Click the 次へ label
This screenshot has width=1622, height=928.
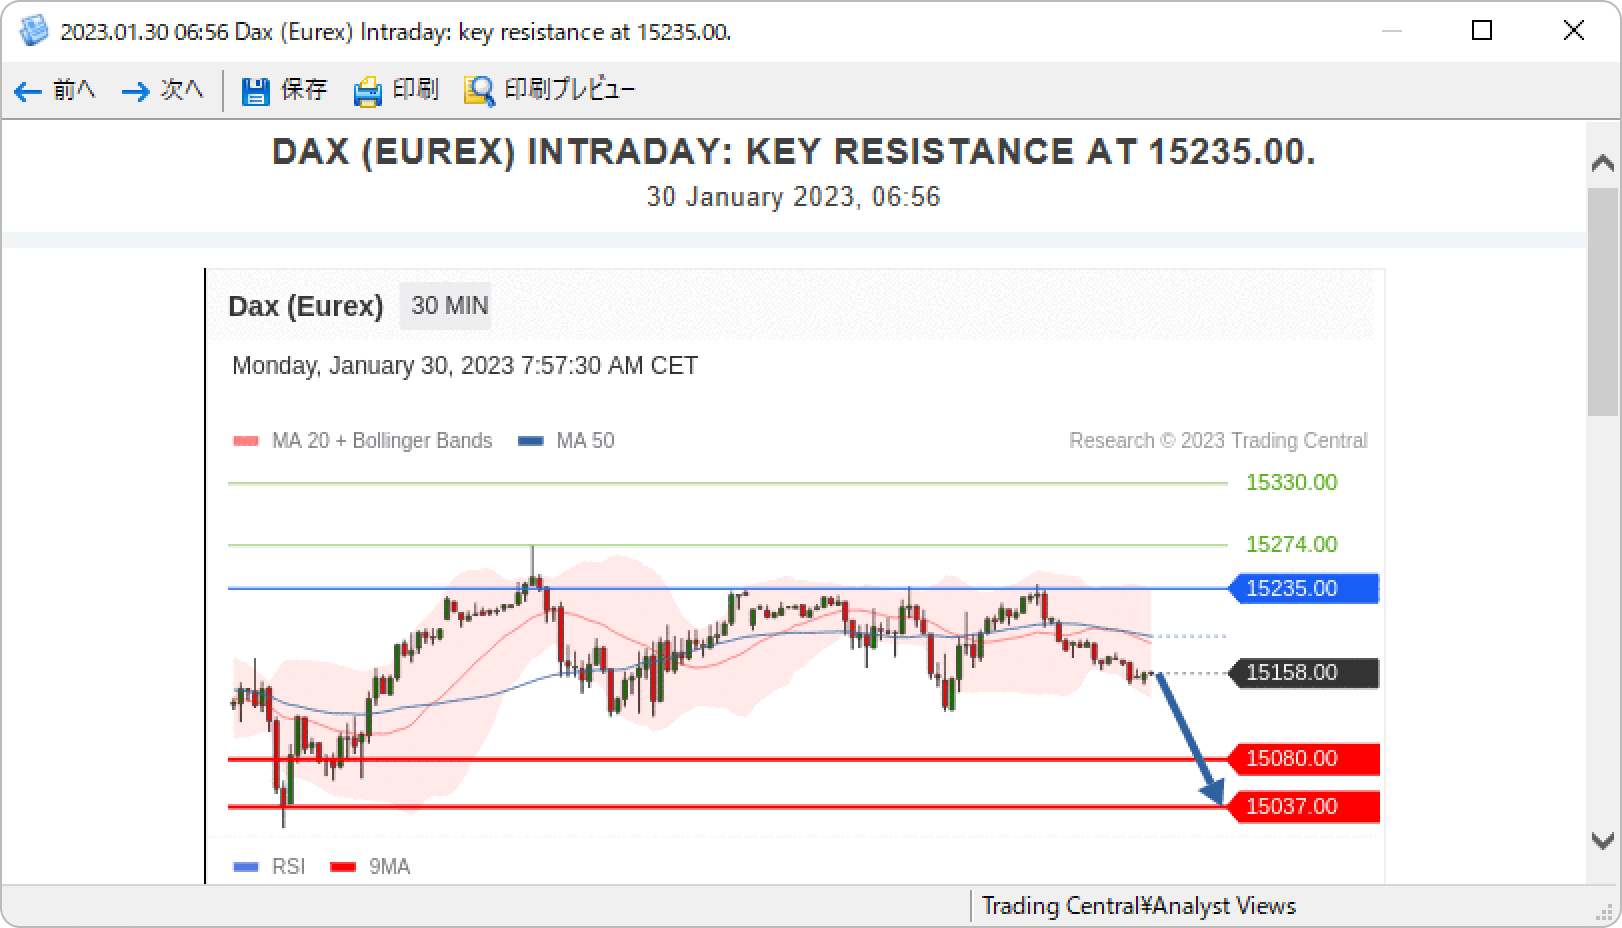[x=182, y=90]
